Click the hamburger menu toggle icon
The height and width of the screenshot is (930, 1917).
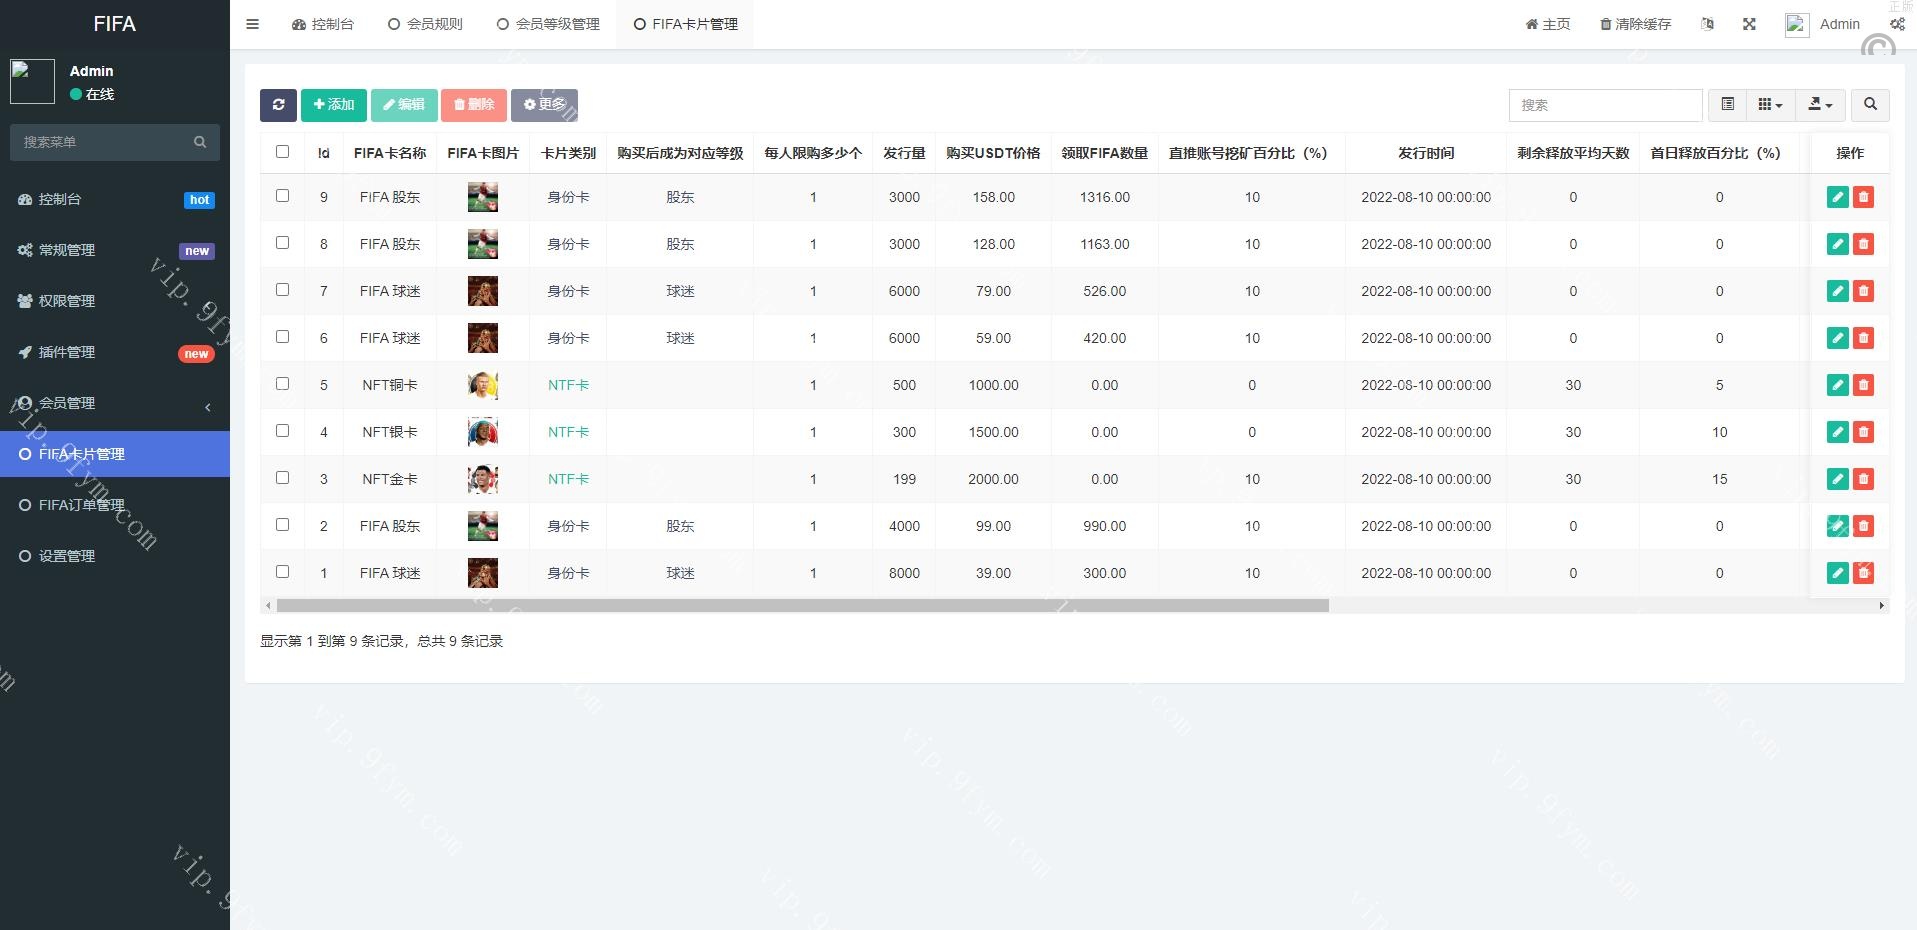(x=252, y=24)
